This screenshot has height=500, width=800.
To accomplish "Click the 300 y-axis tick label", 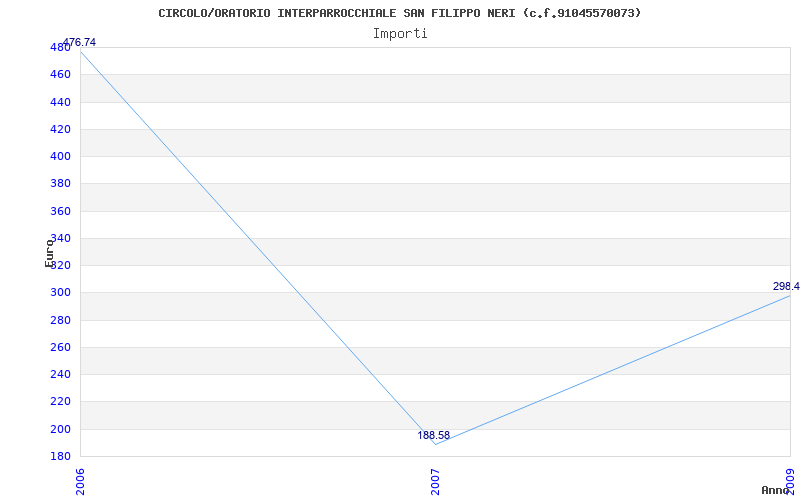I will point(60,293).
